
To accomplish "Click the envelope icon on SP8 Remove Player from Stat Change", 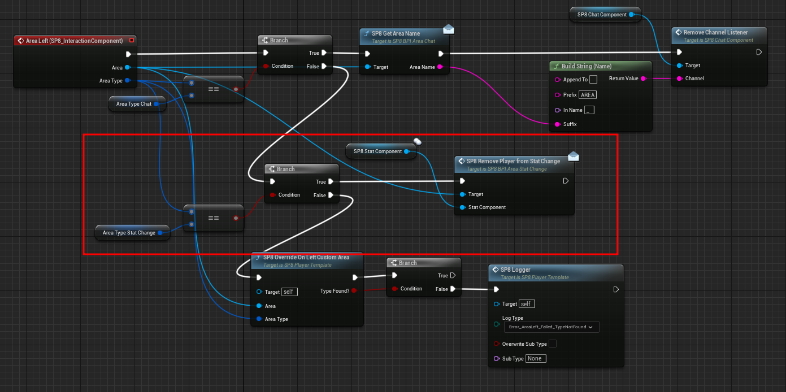I will 573,156.
